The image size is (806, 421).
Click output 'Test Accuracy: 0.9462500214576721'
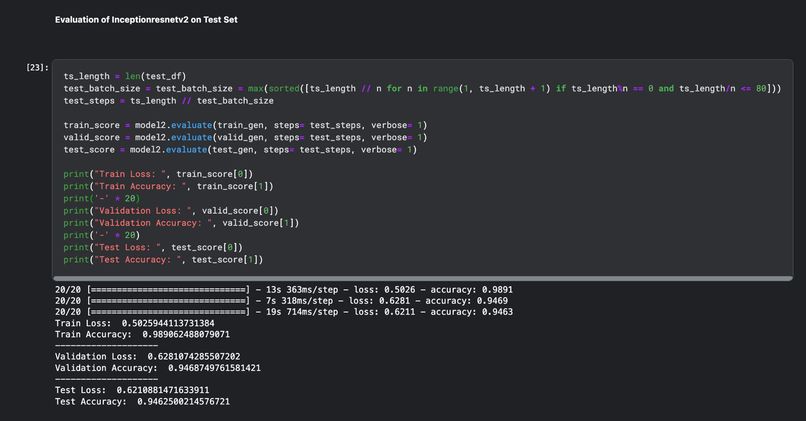142,401
